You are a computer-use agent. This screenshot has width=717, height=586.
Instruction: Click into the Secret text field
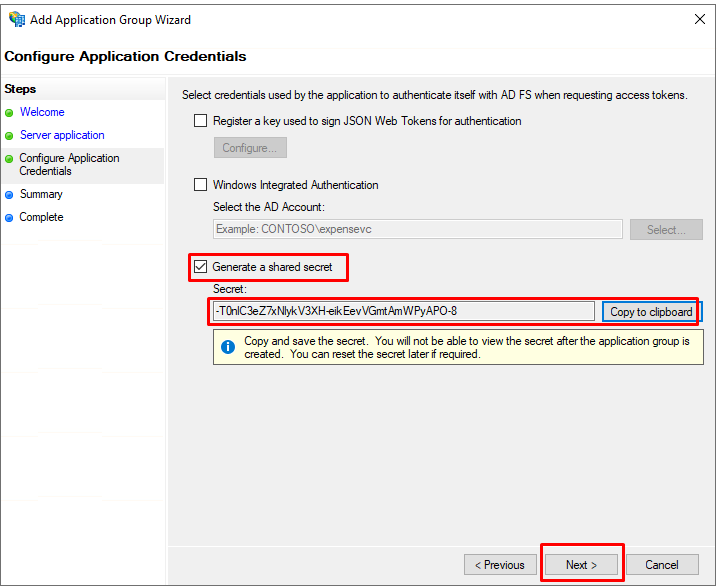click(x=404, y=311)
